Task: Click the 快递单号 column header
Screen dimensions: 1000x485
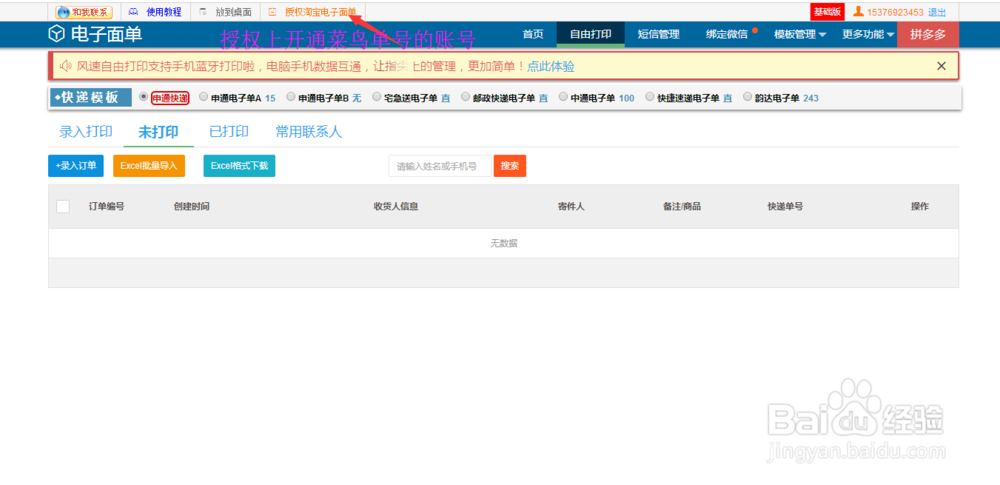Action: (x=785, y=206)
